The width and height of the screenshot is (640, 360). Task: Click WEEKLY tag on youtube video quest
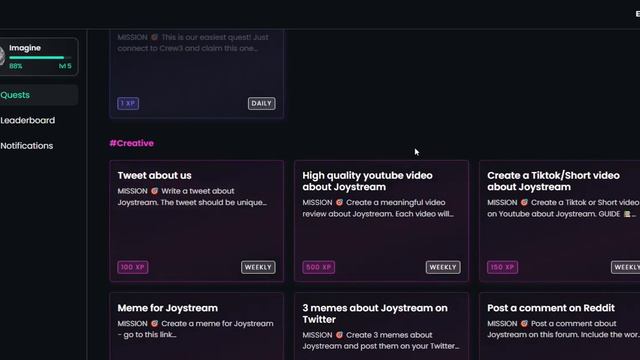pyautogui.click(x=443, y=267)
